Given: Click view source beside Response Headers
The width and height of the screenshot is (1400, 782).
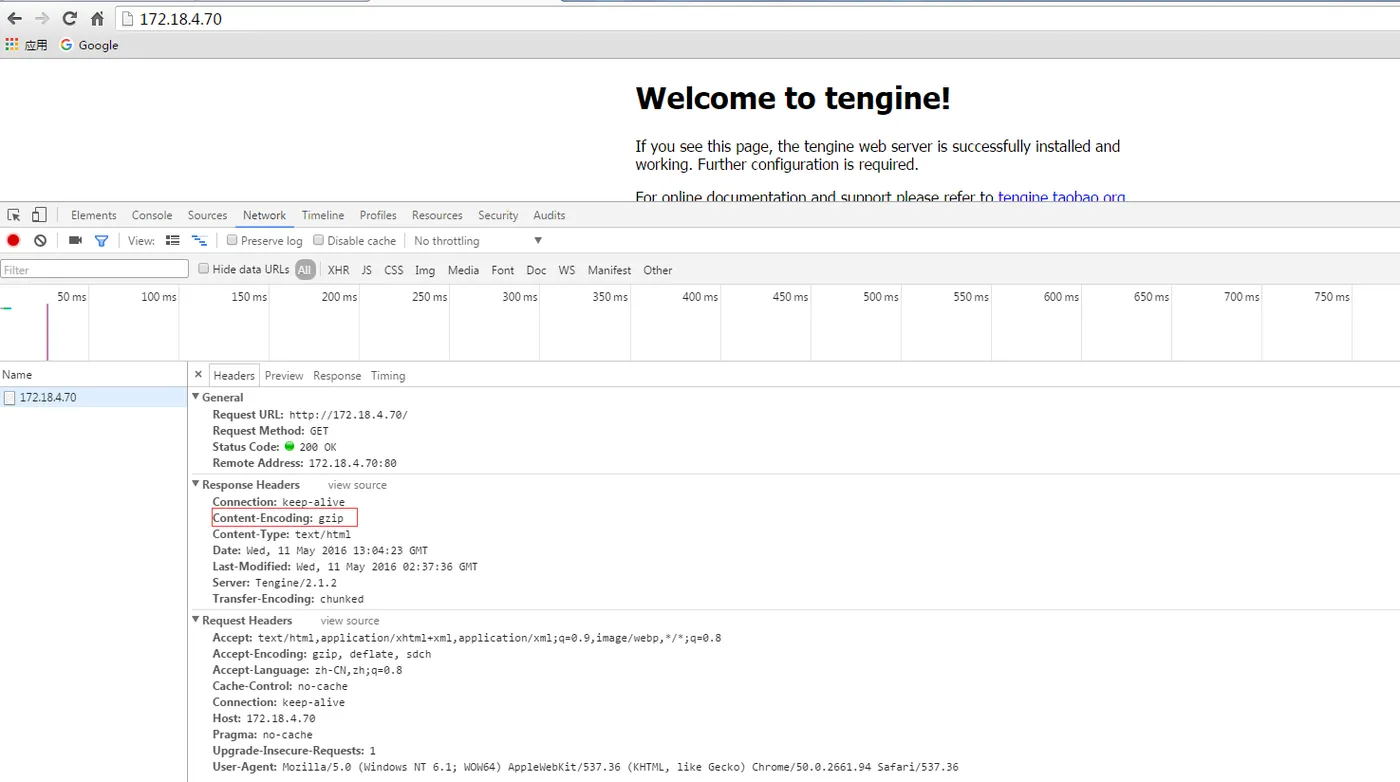Looking at the screenshot, I should 357,485.
